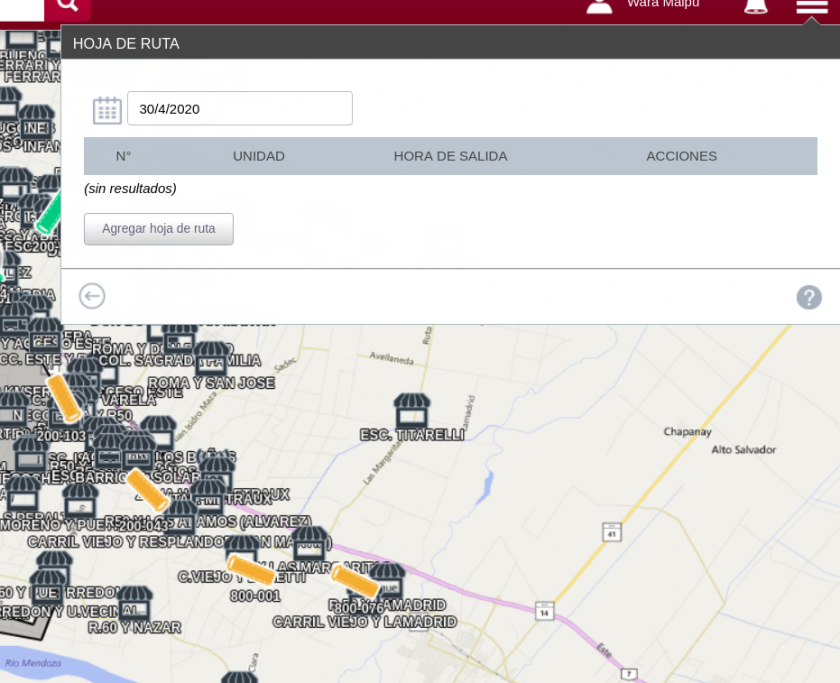Sort by the UNIDAD column header
Screen dimensions: 840x683
tap(258, 156)
